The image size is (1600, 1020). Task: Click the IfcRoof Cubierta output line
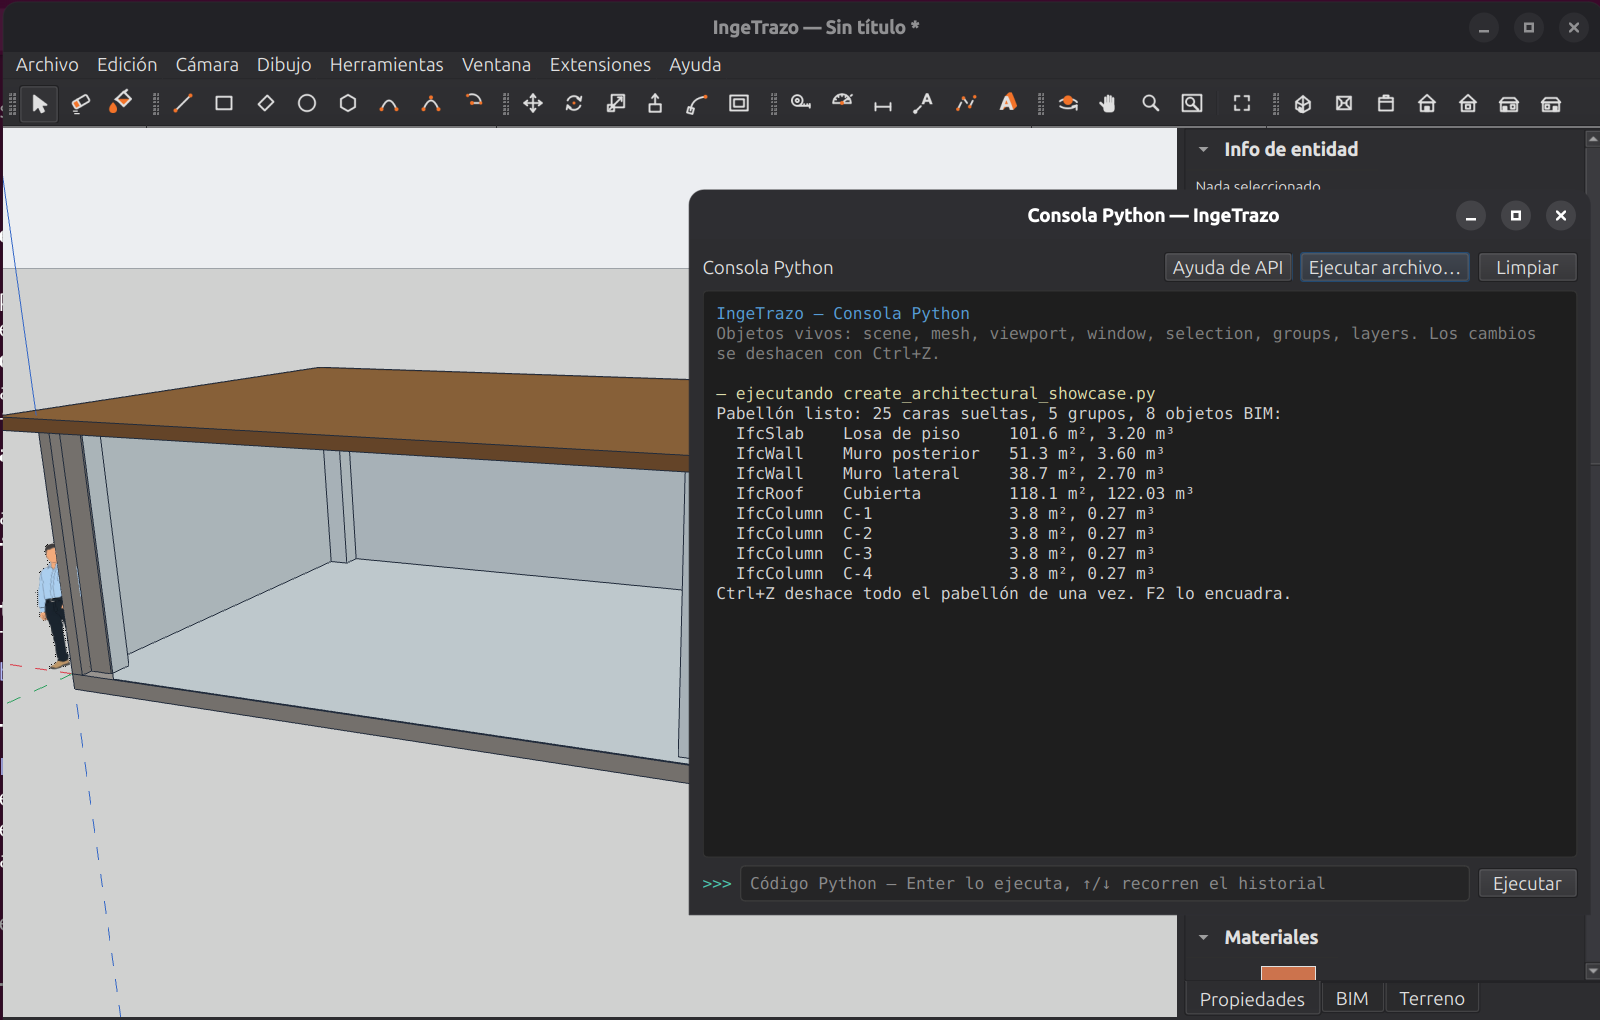(965, 494)
